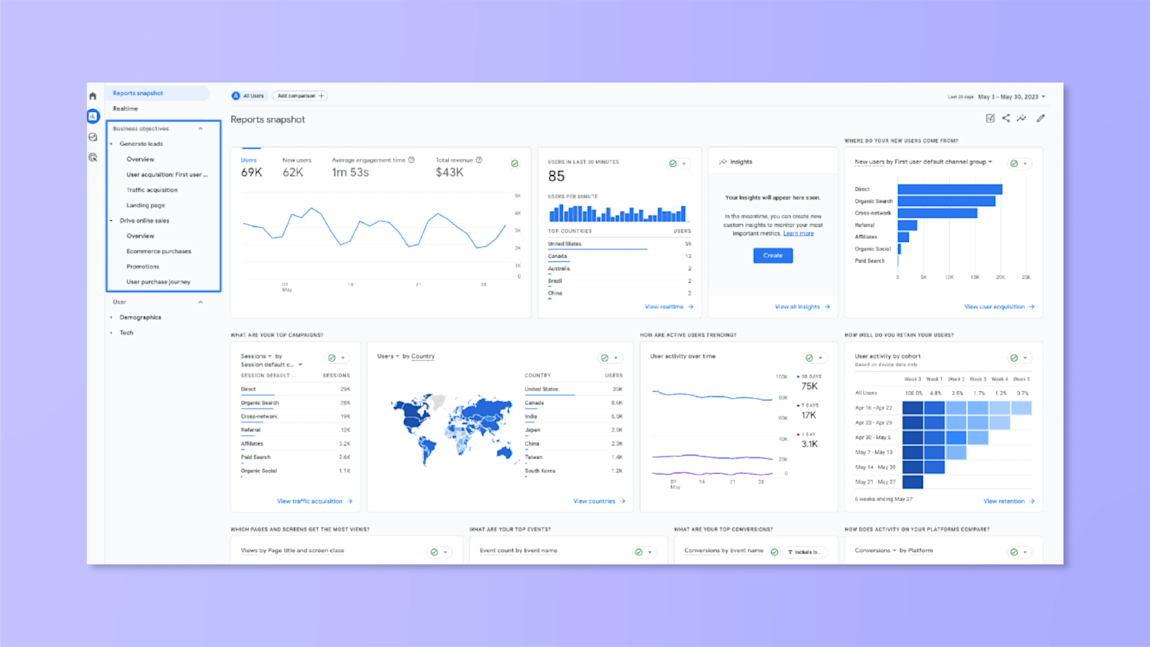Select the New users metric tab
The image size is (1150, 647).
coord(296,167)
